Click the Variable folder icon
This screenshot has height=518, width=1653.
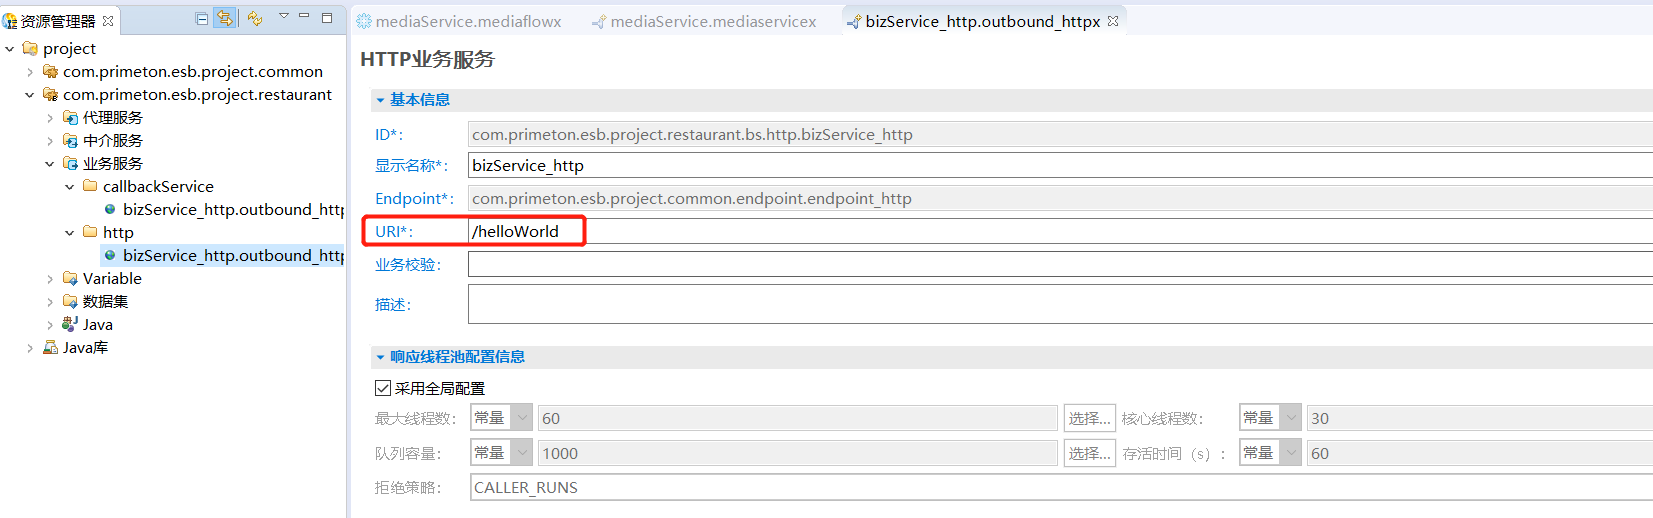(70, 279)
